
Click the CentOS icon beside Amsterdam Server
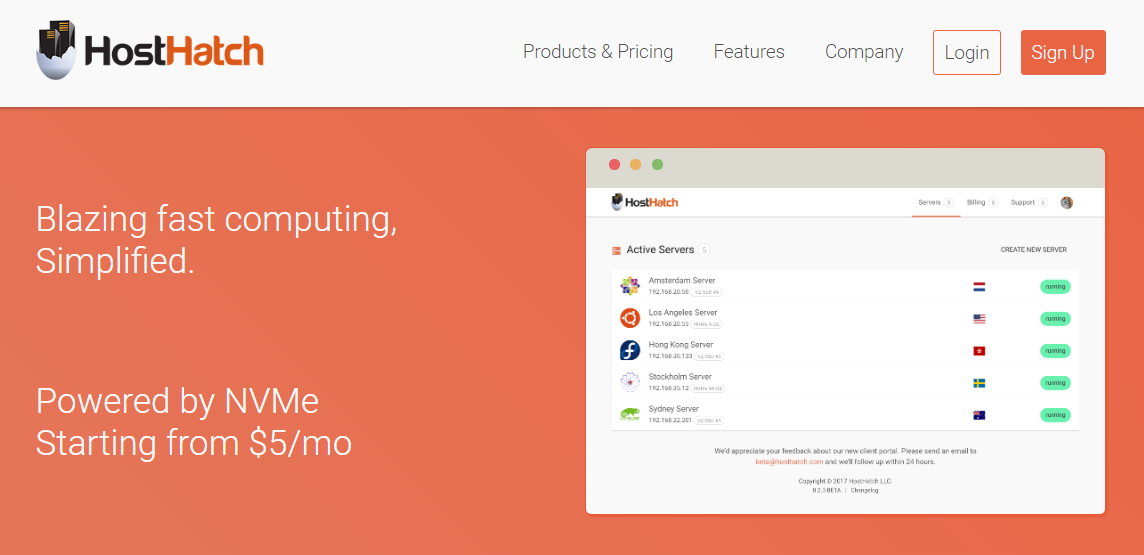tap(630, 286)
